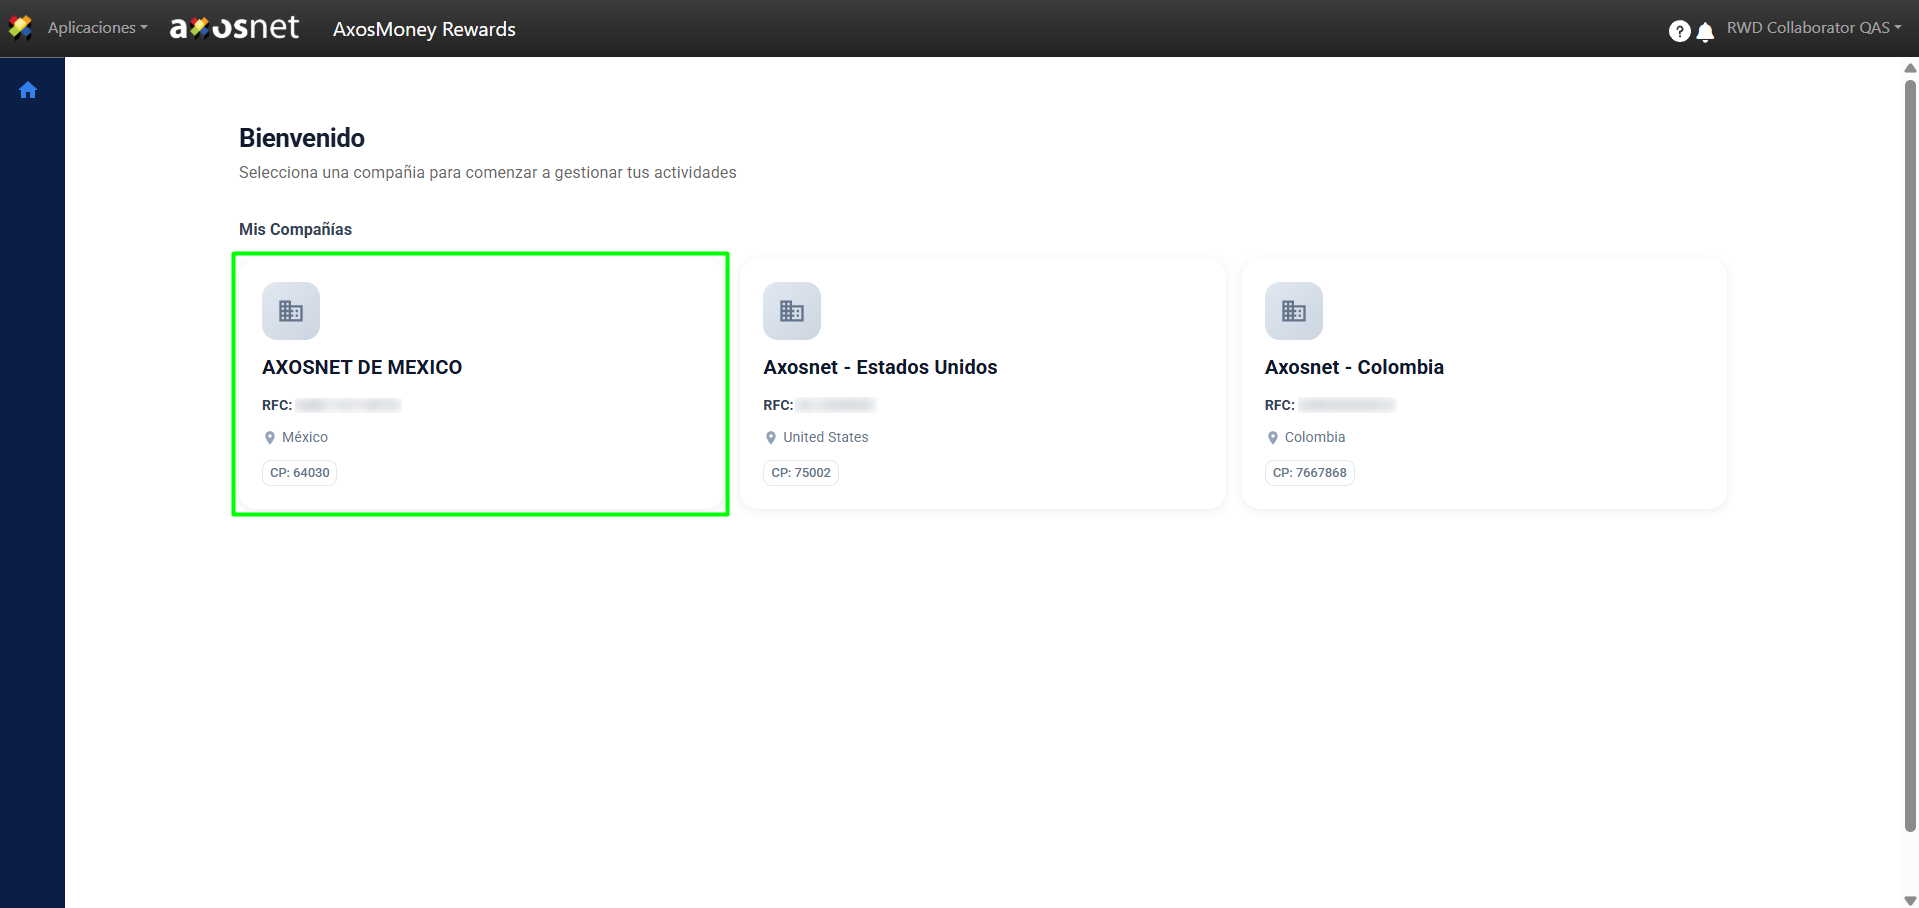Click the scrollbar down arrow
This screenshot has height=908, width=1919.
(1910, 900)
